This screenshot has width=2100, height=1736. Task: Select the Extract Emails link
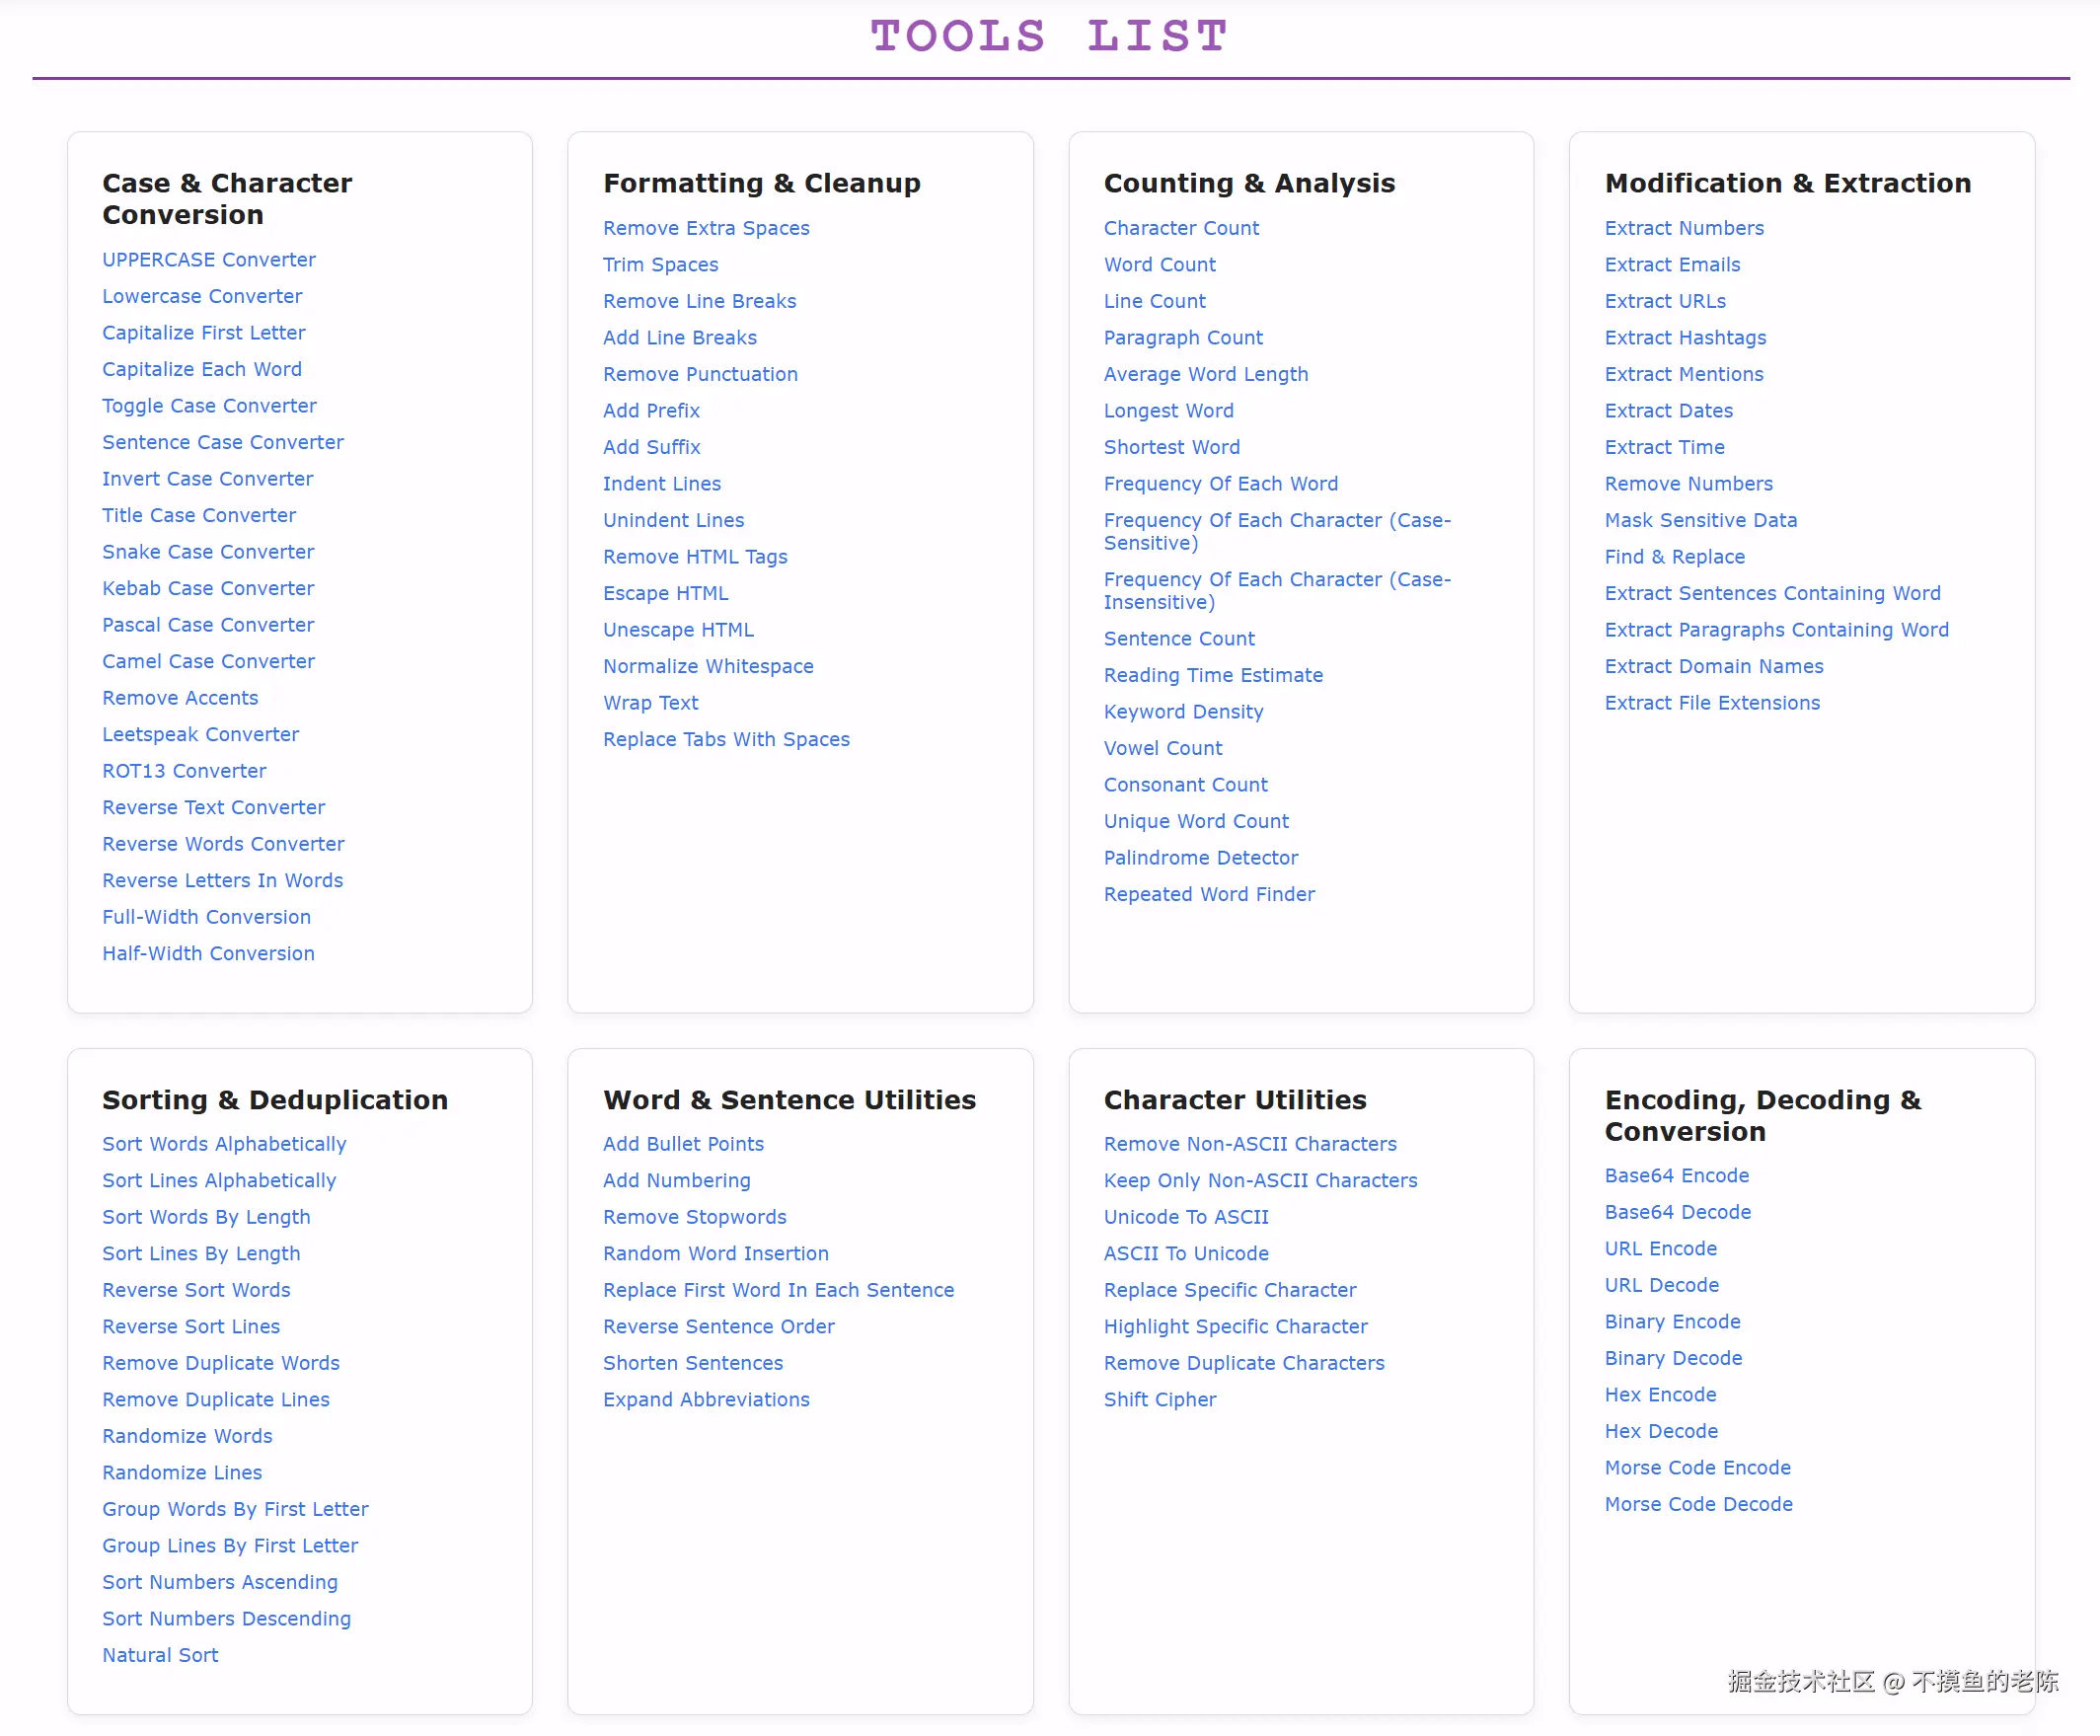click(1672, 265)
